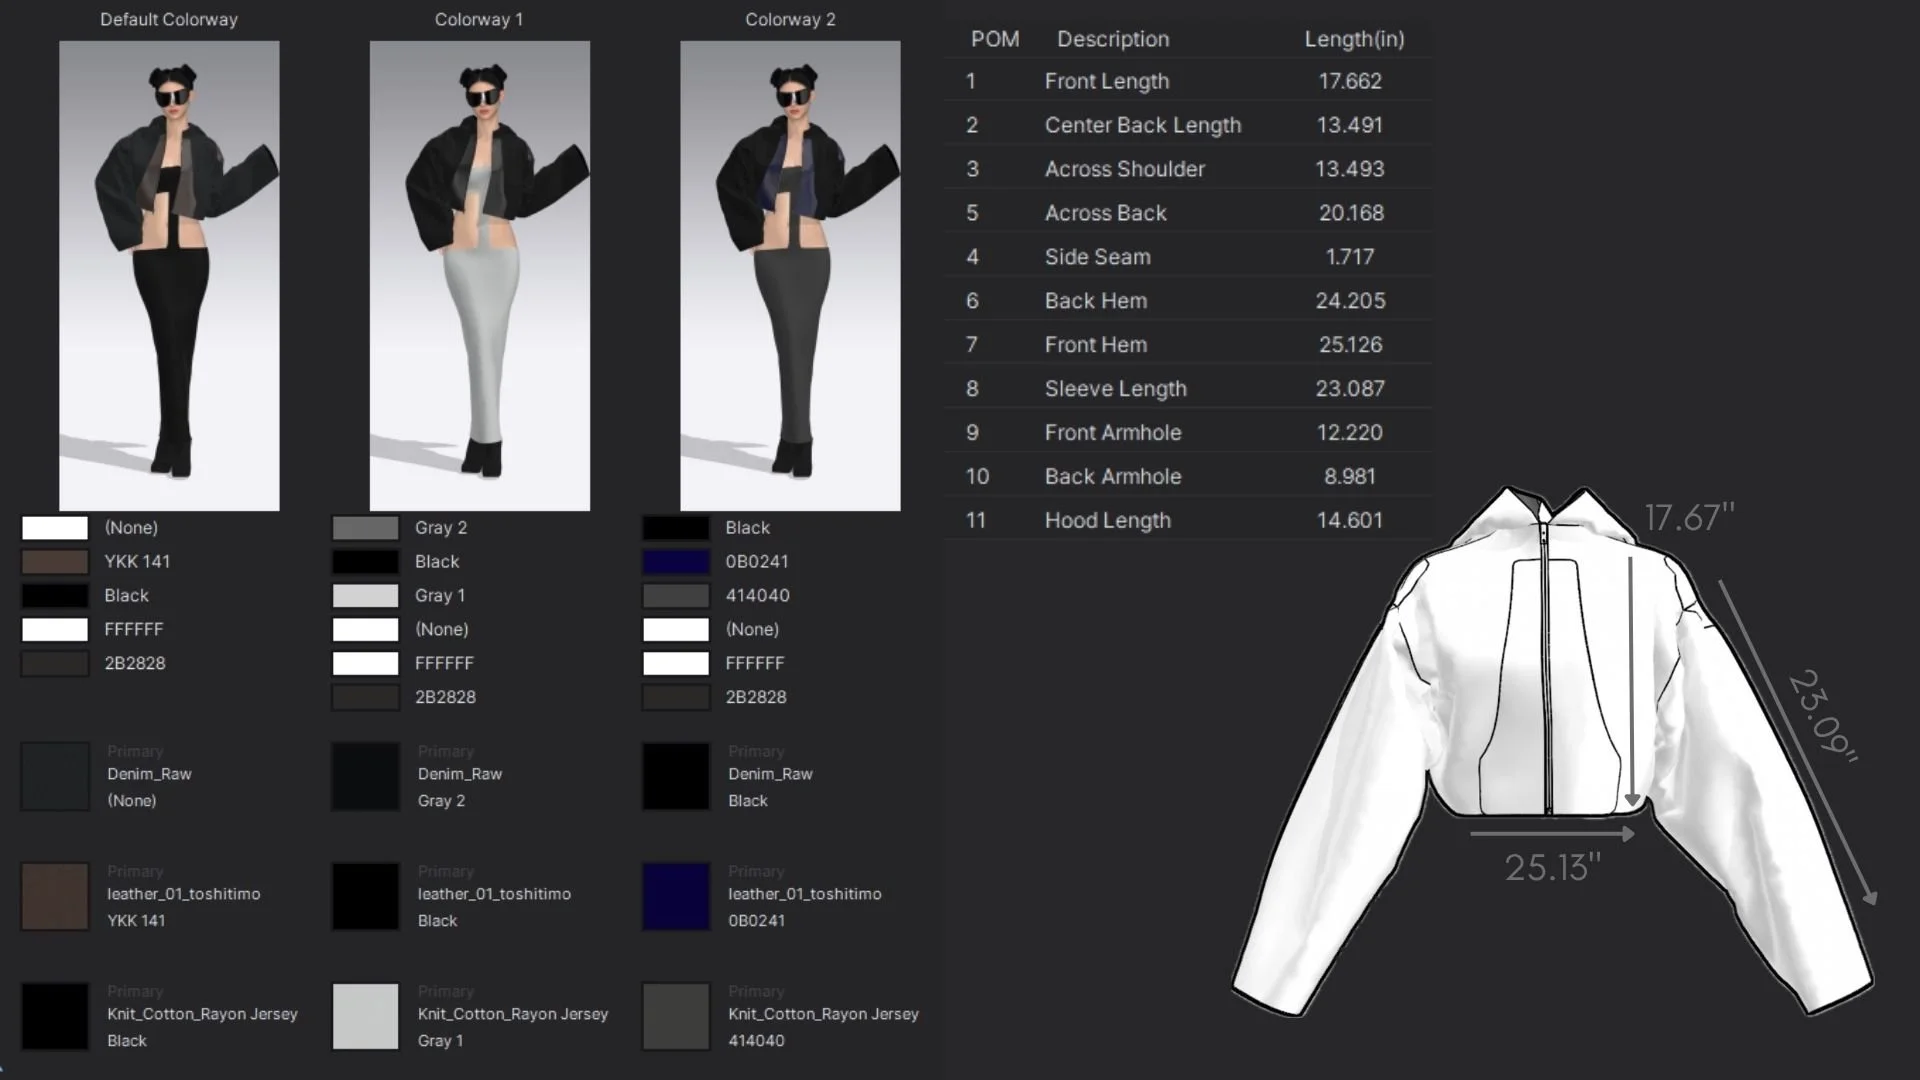The width and height of the screenshot is (1920, 1080).
Task: Click the 'Denim_Raw' name in Colorway 1
Action: (x=460, y=774)
